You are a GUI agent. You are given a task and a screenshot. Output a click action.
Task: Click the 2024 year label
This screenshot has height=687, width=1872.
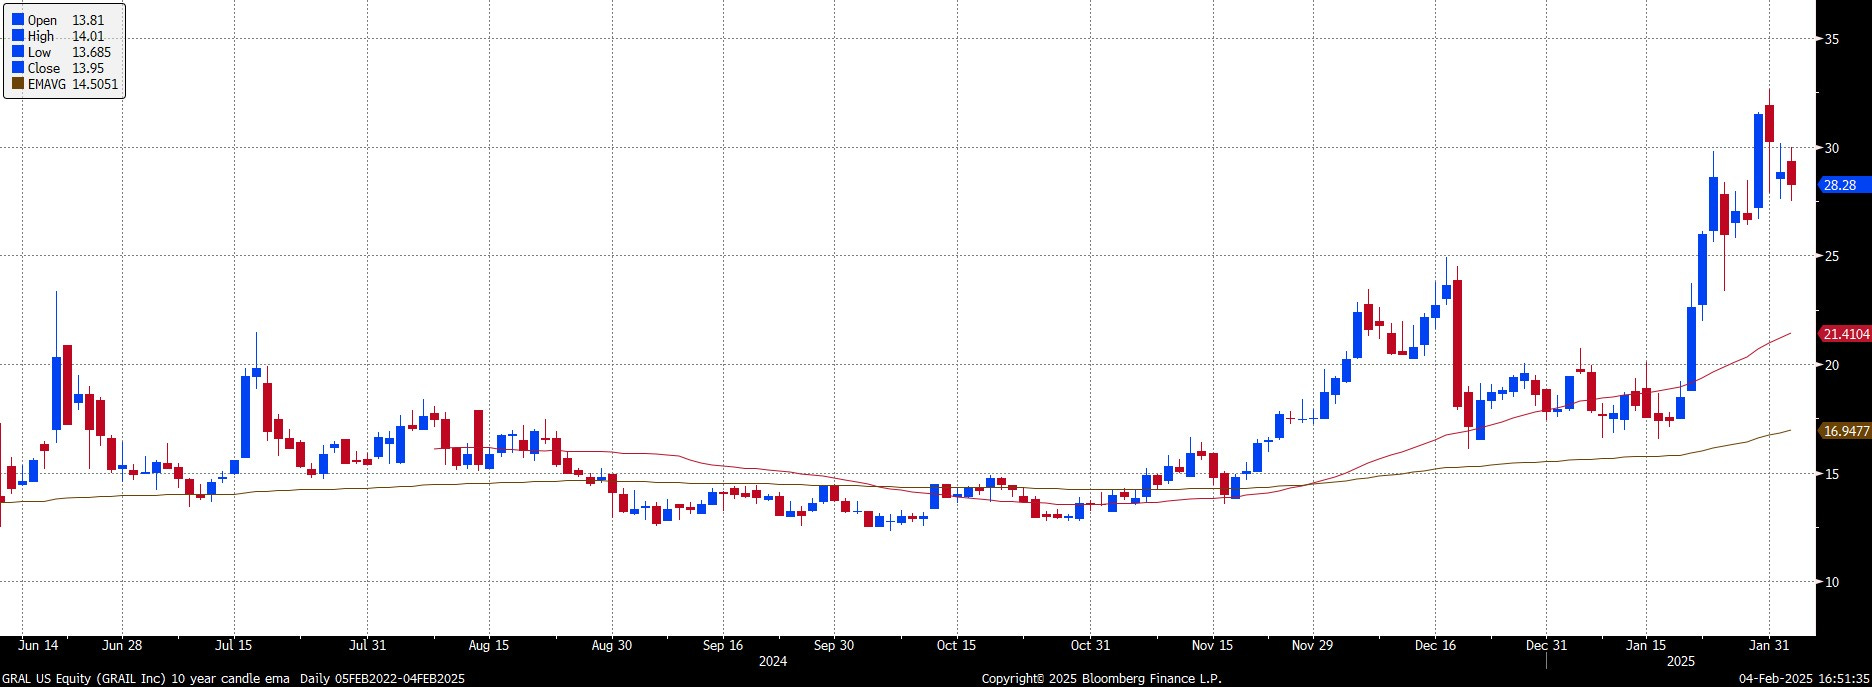coord(773,661)
